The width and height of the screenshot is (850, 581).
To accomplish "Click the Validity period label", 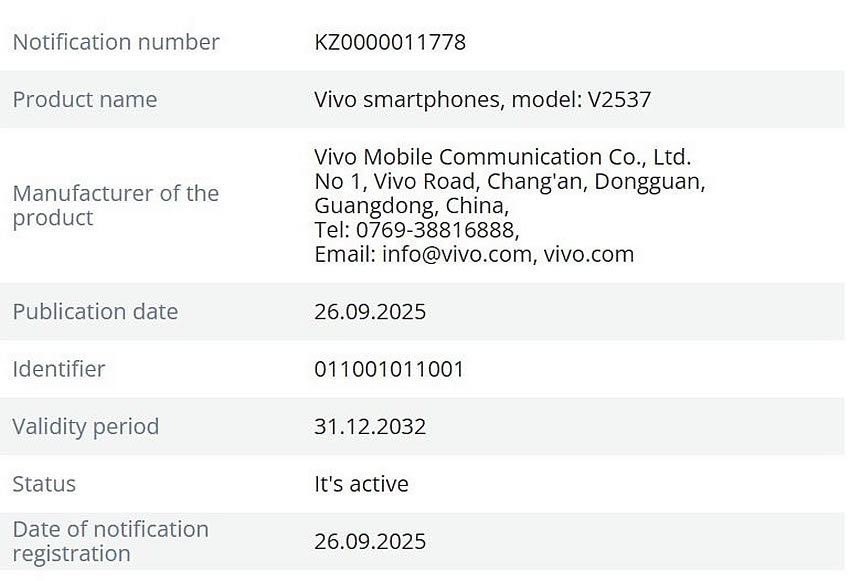I will point(86,426).
